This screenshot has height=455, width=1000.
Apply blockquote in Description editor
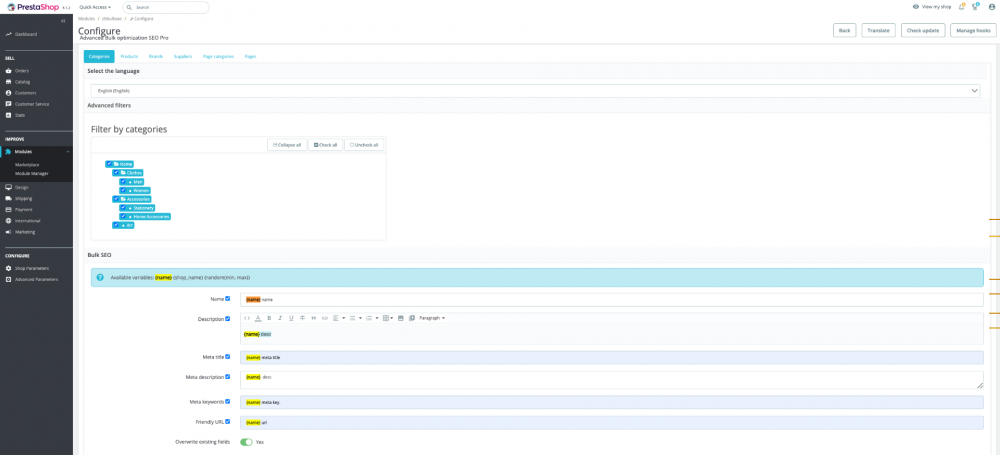[313, 318]
